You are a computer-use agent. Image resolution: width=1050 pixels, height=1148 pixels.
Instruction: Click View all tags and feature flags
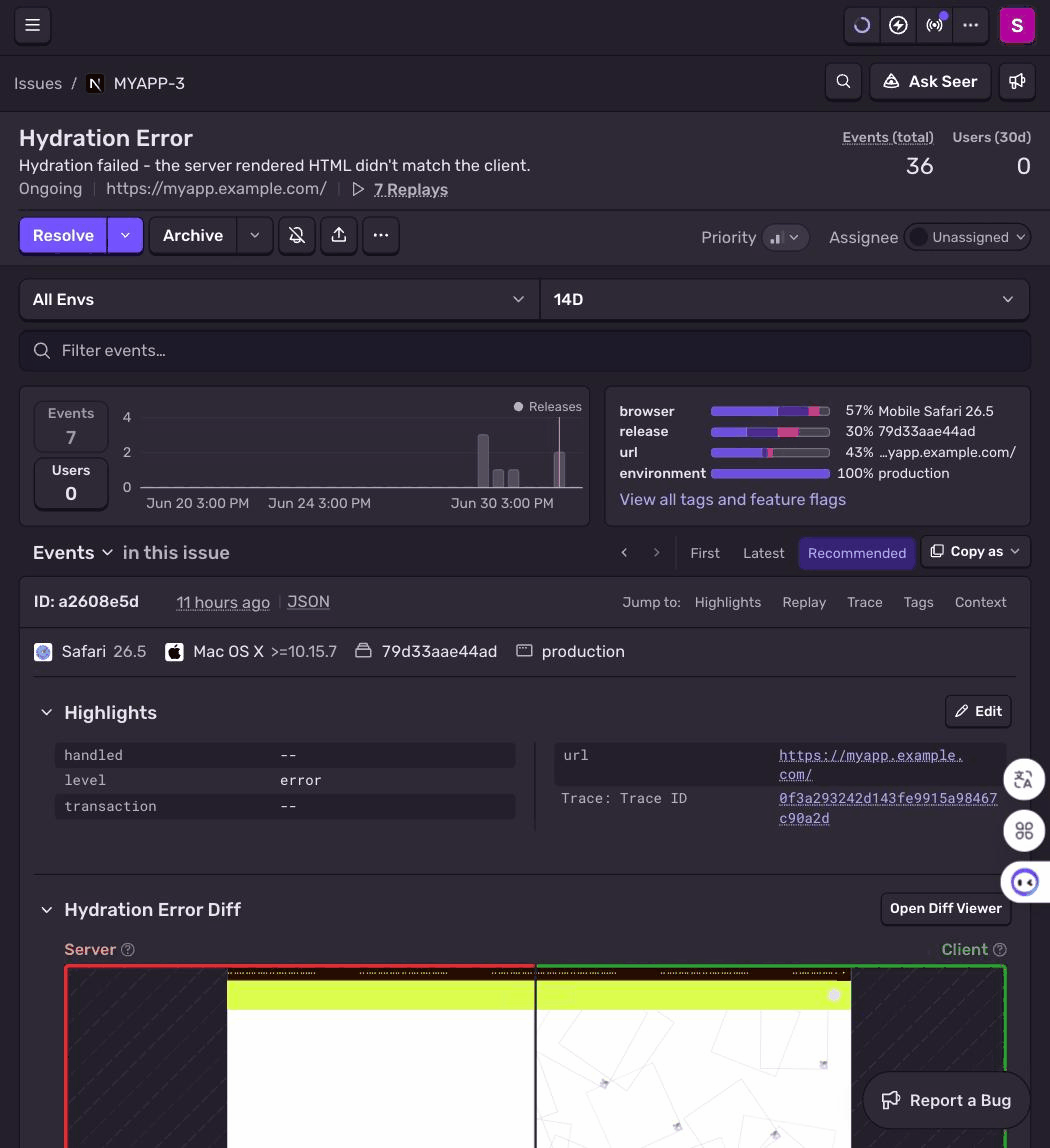click(732, 499)
